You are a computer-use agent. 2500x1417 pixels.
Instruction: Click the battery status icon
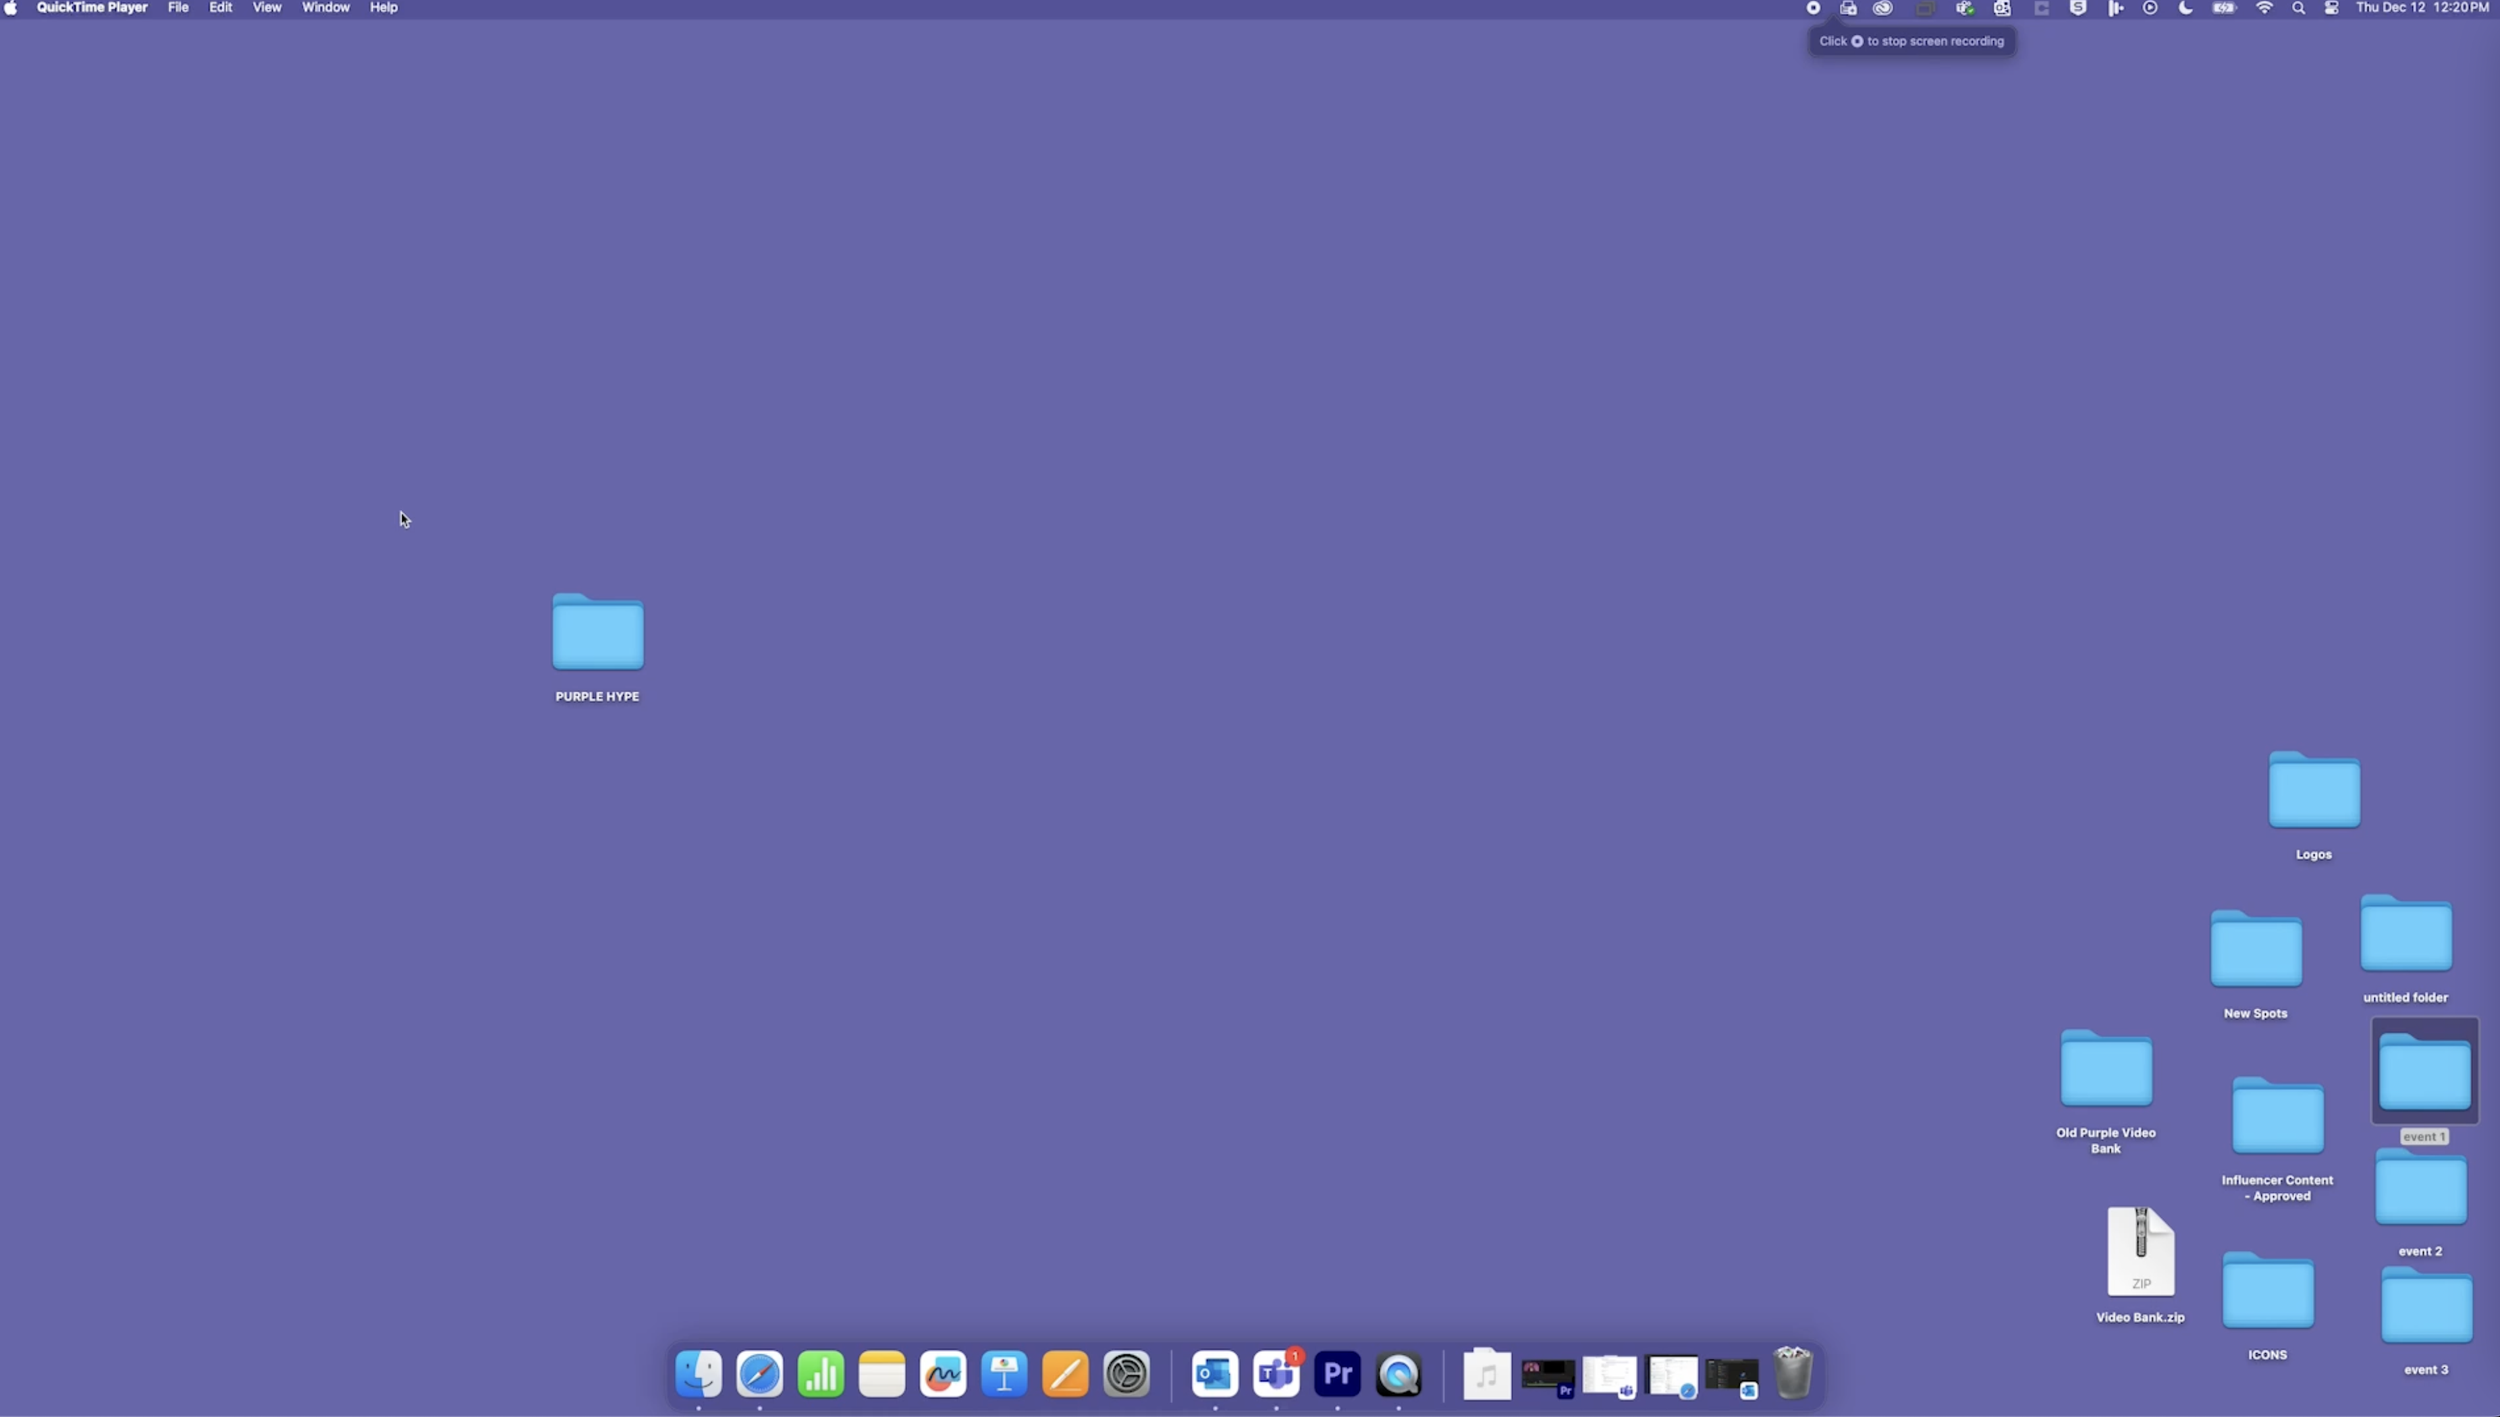[2224, 8]
